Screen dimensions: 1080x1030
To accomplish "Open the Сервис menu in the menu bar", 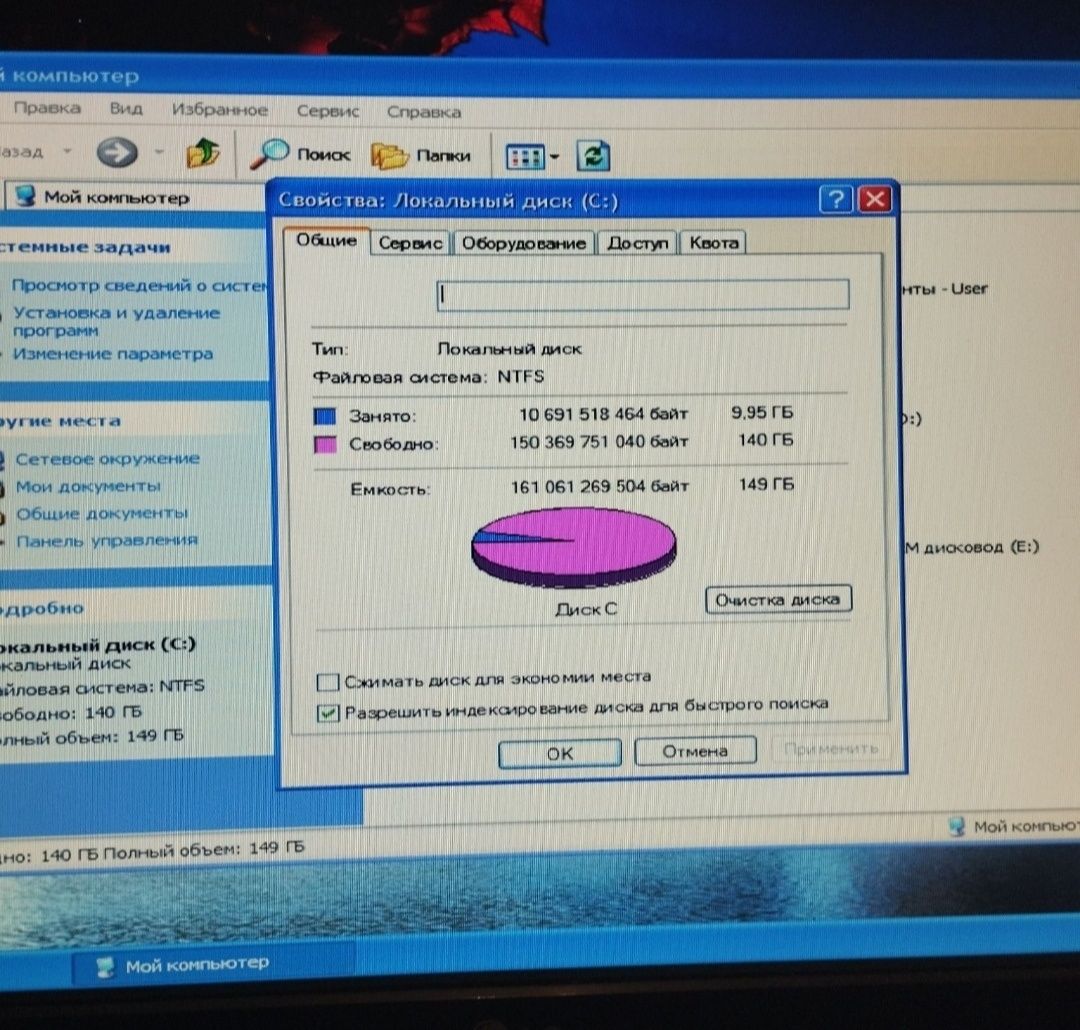I will [328, 111].
